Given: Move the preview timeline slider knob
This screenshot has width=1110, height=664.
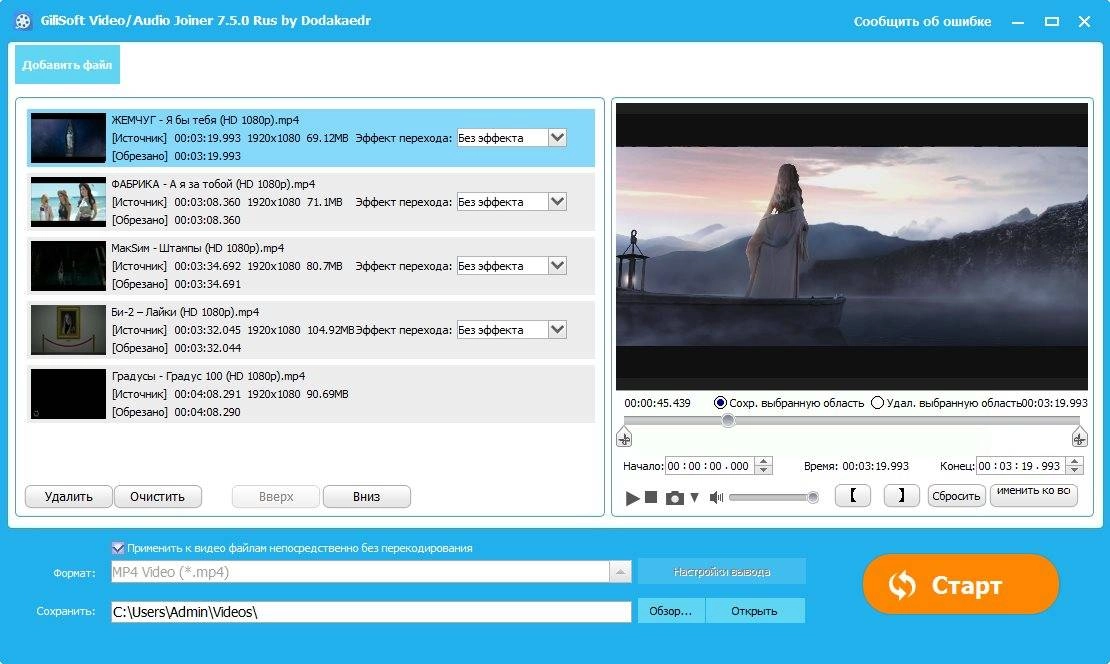Looking at the screenshot, I should click(x=728, y=420).
